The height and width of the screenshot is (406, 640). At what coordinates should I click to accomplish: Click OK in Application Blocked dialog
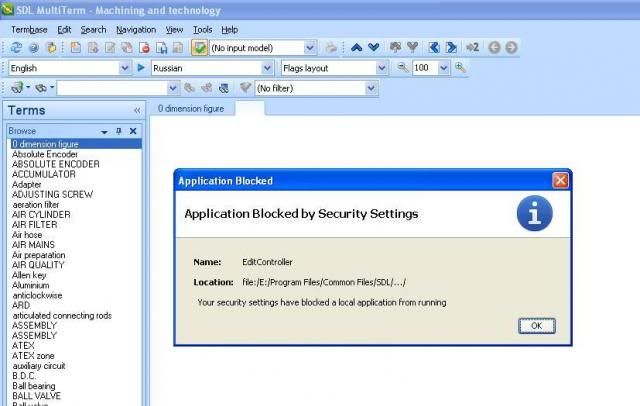click(x=536, y=326)
